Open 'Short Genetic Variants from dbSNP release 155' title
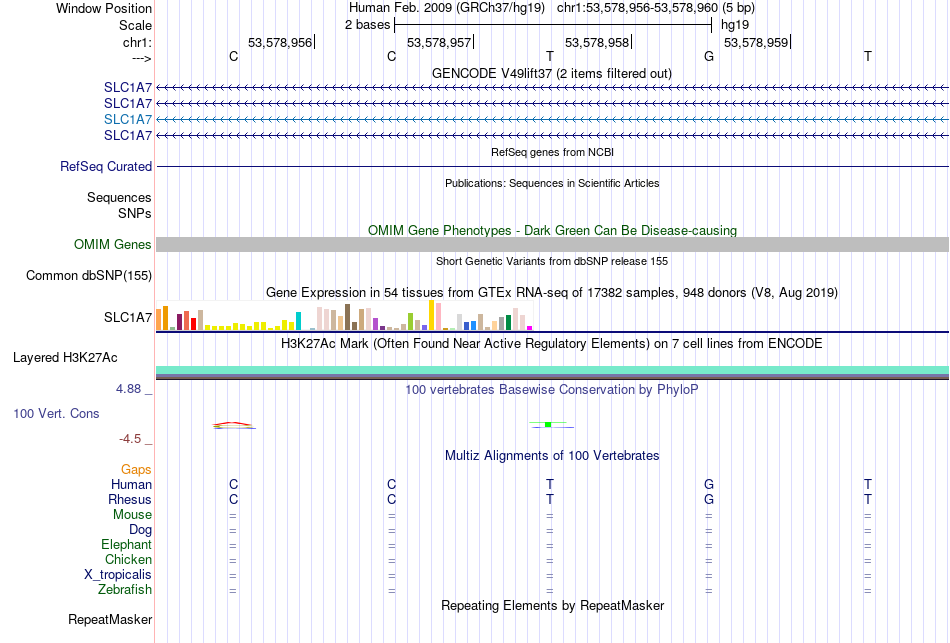The image size is (950, 643). [x=552, y=261]
